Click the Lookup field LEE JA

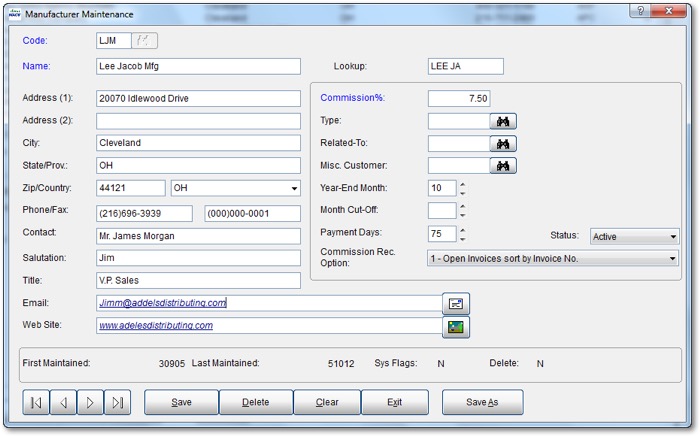466,66
